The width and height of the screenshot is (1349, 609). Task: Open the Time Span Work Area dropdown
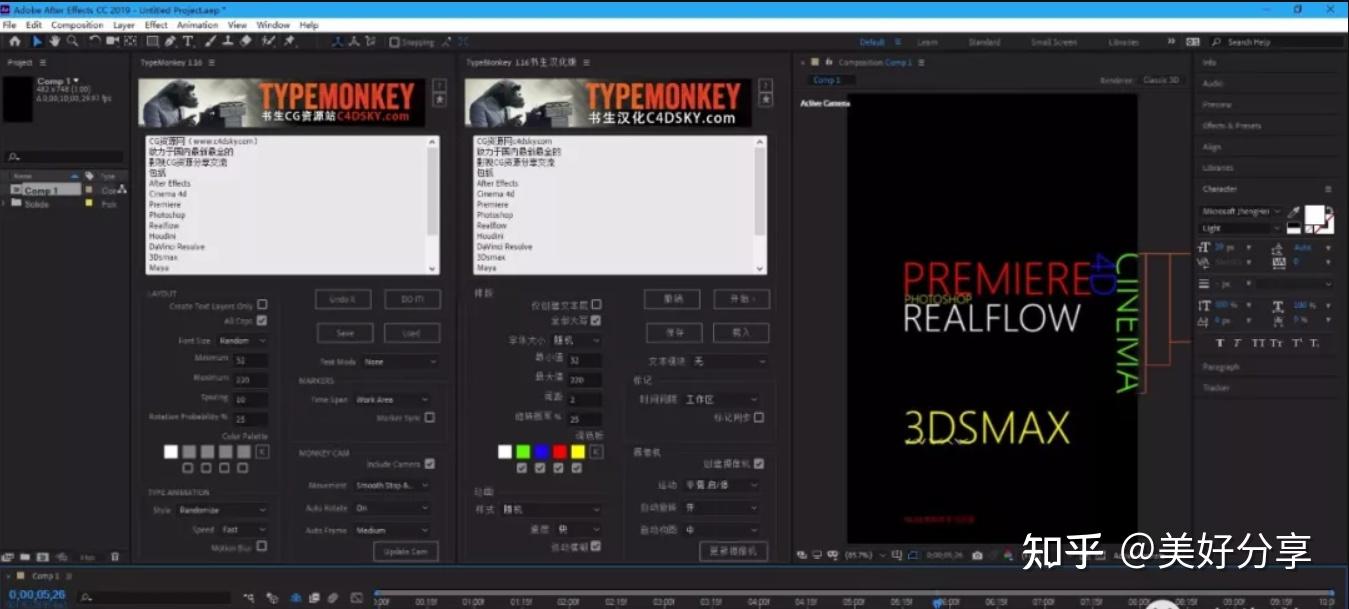click(390, 399)
